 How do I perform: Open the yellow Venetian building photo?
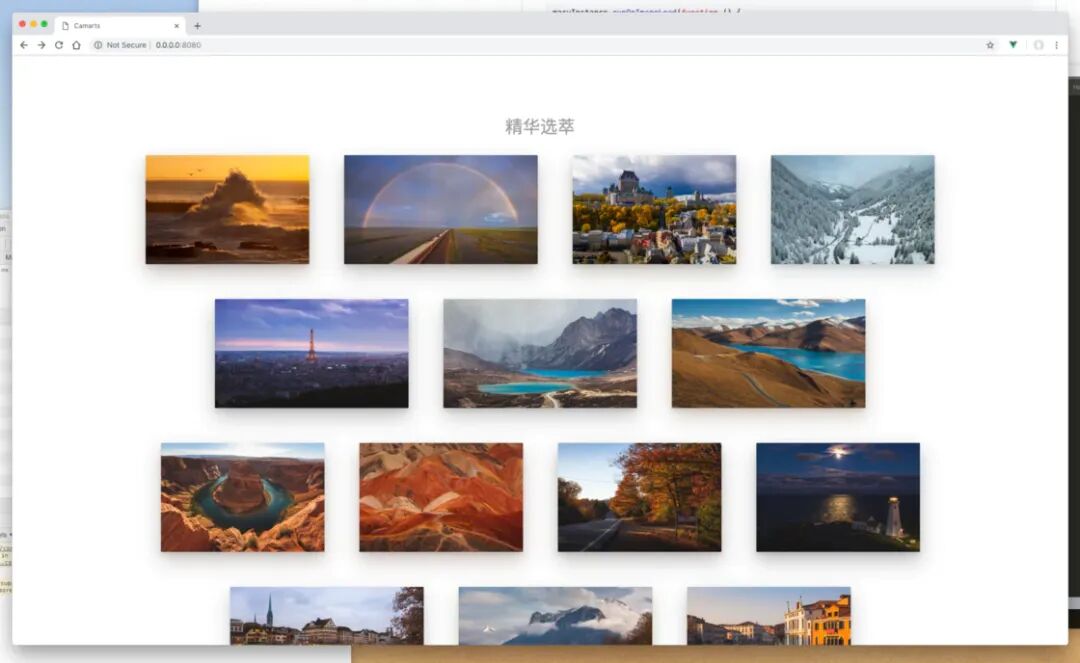tap(769, 615)
